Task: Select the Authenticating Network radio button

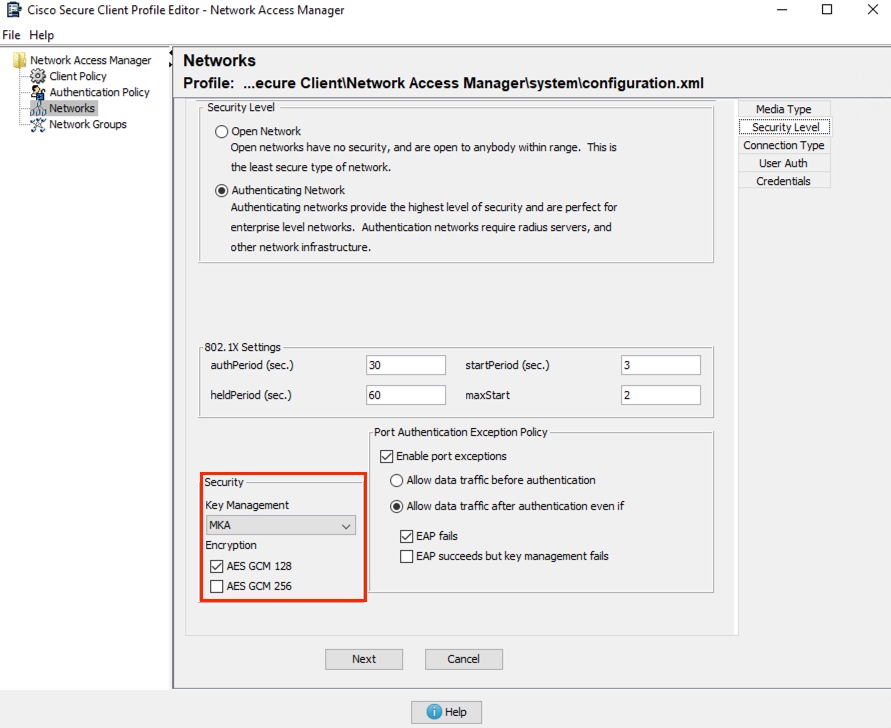Action: 222,190
